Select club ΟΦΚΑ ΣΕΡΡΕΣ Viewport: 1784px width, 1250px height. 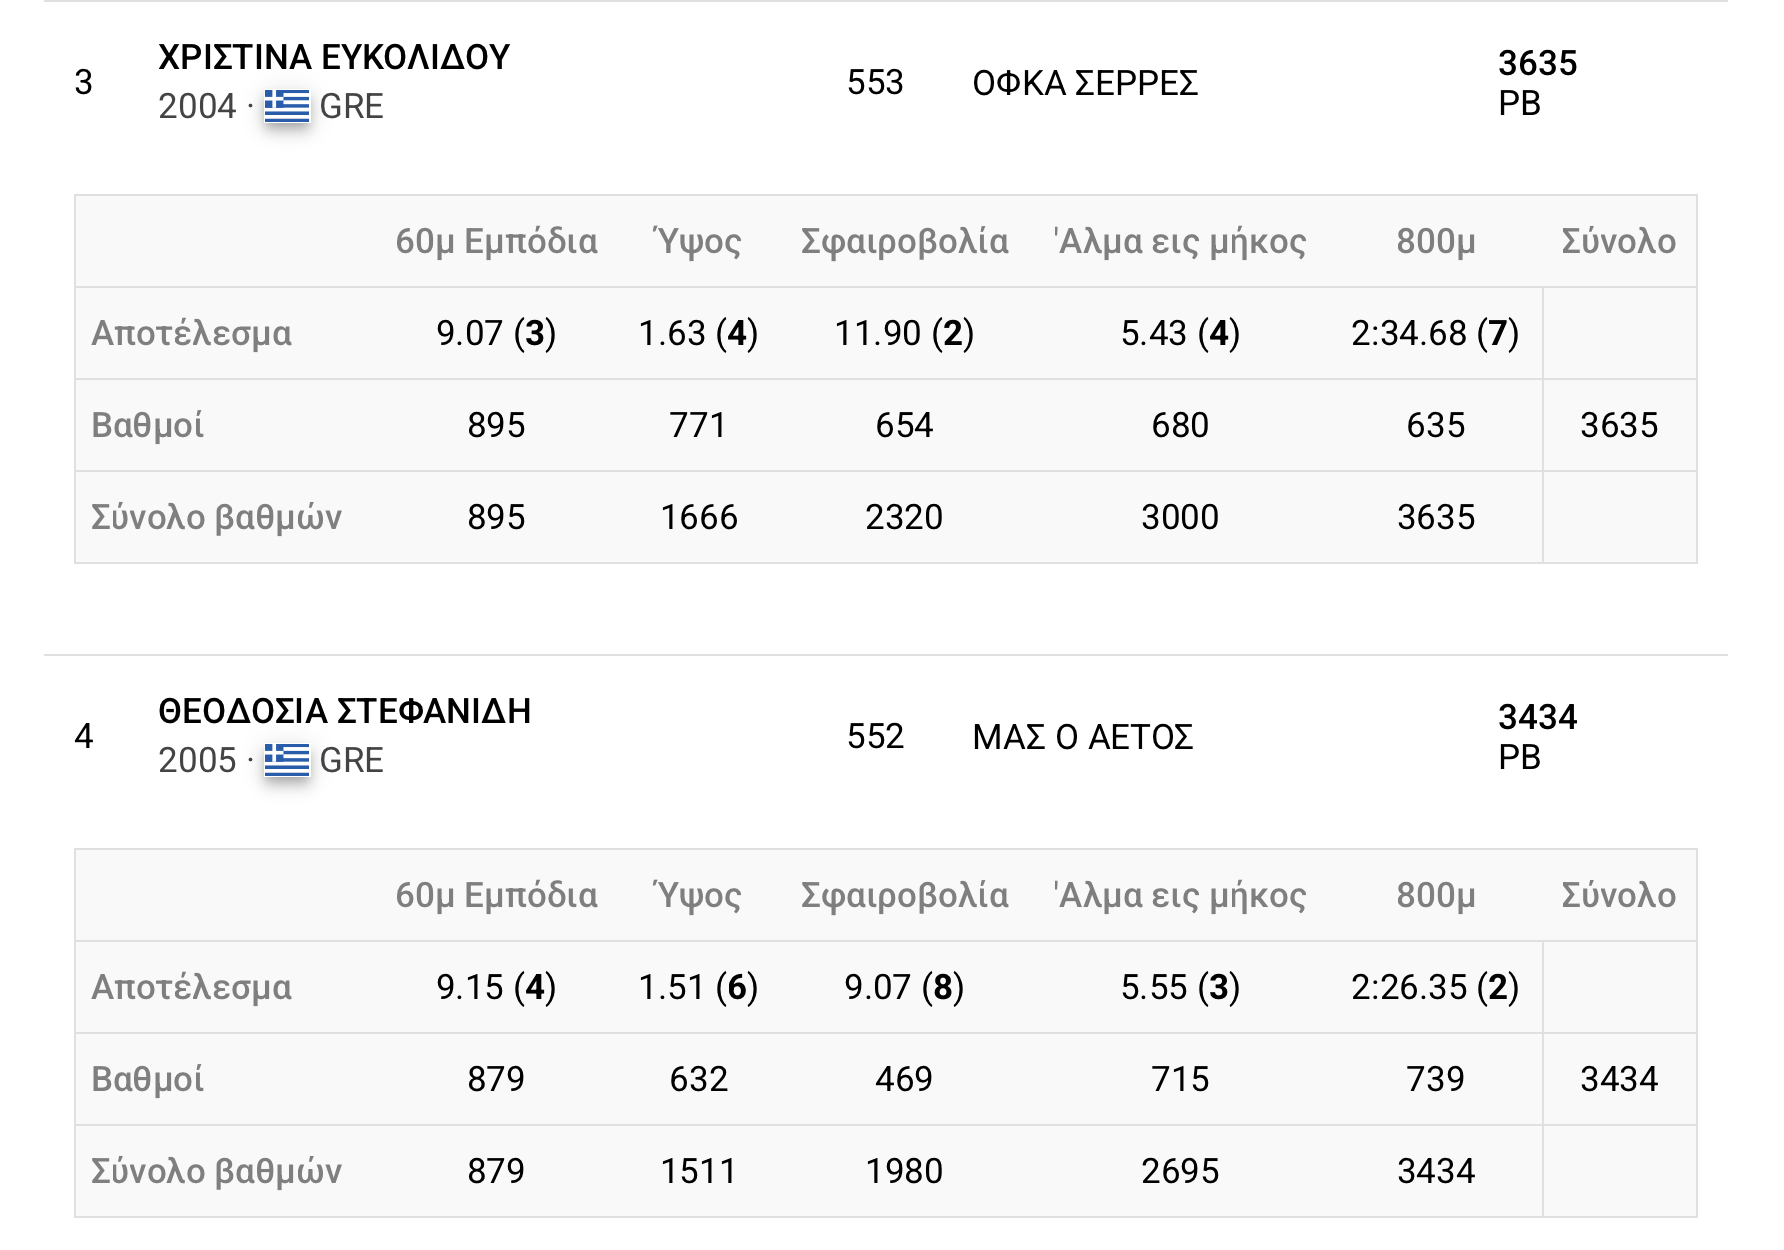coord(1085,83)
